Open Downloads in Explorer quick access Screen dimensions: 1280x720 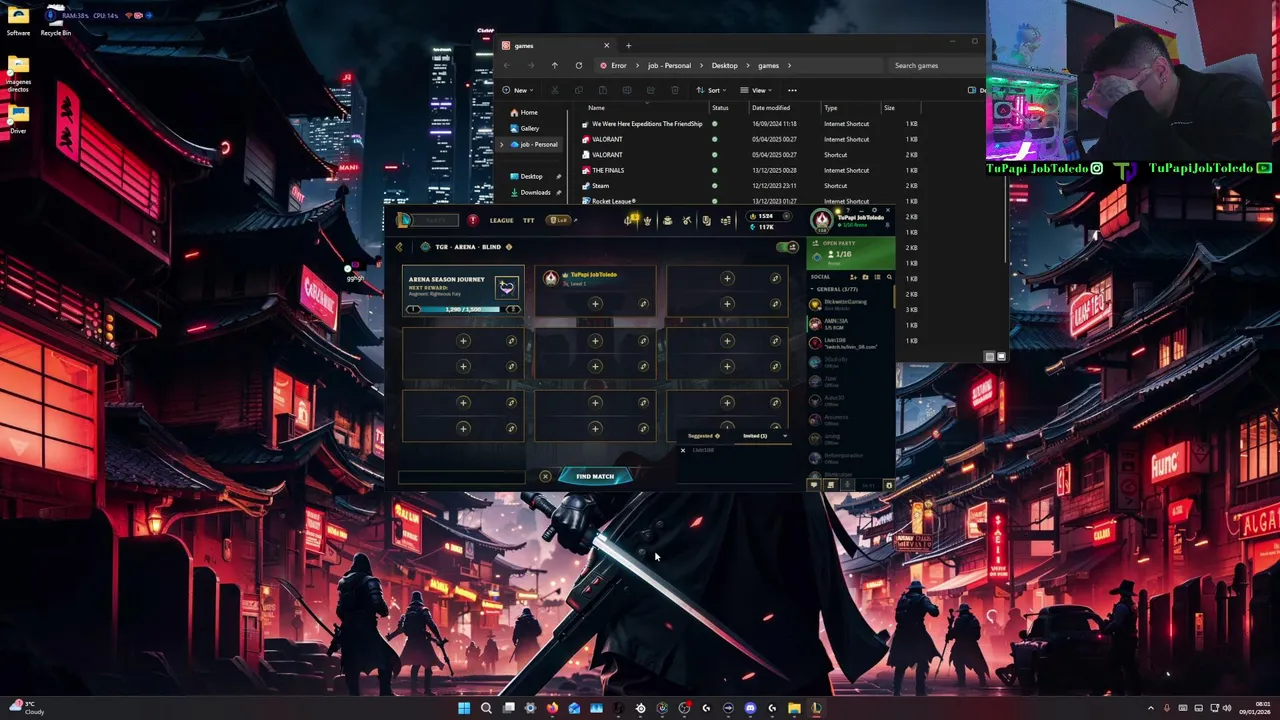click(x=535, y=192)
